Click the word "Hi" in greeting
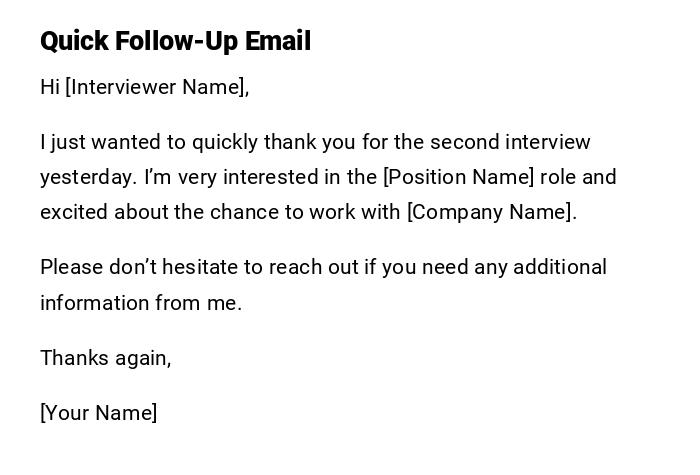This screenshot has width=700, height=475. pos(50,87)
